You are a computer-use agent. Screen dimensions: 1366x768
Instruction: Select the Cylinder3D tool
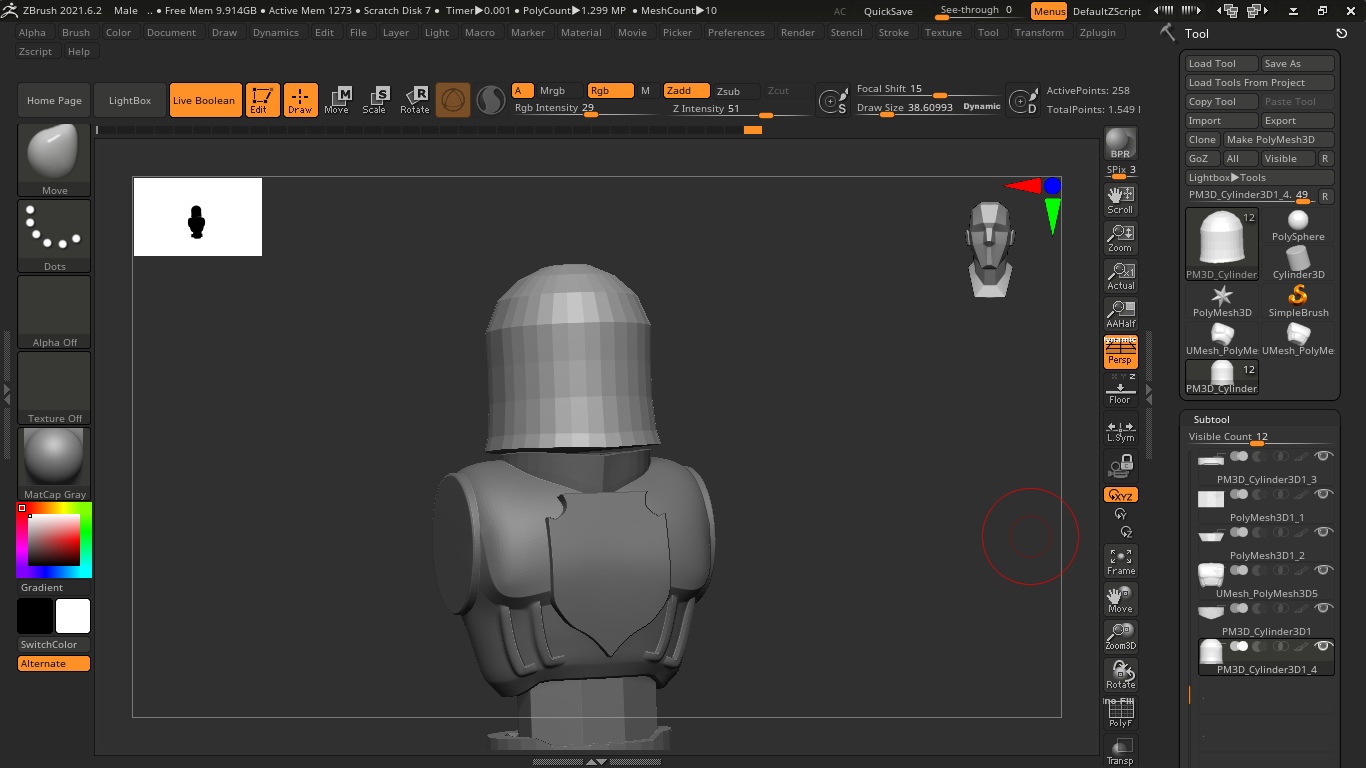pyautogui.click(x=1298, y=264)
